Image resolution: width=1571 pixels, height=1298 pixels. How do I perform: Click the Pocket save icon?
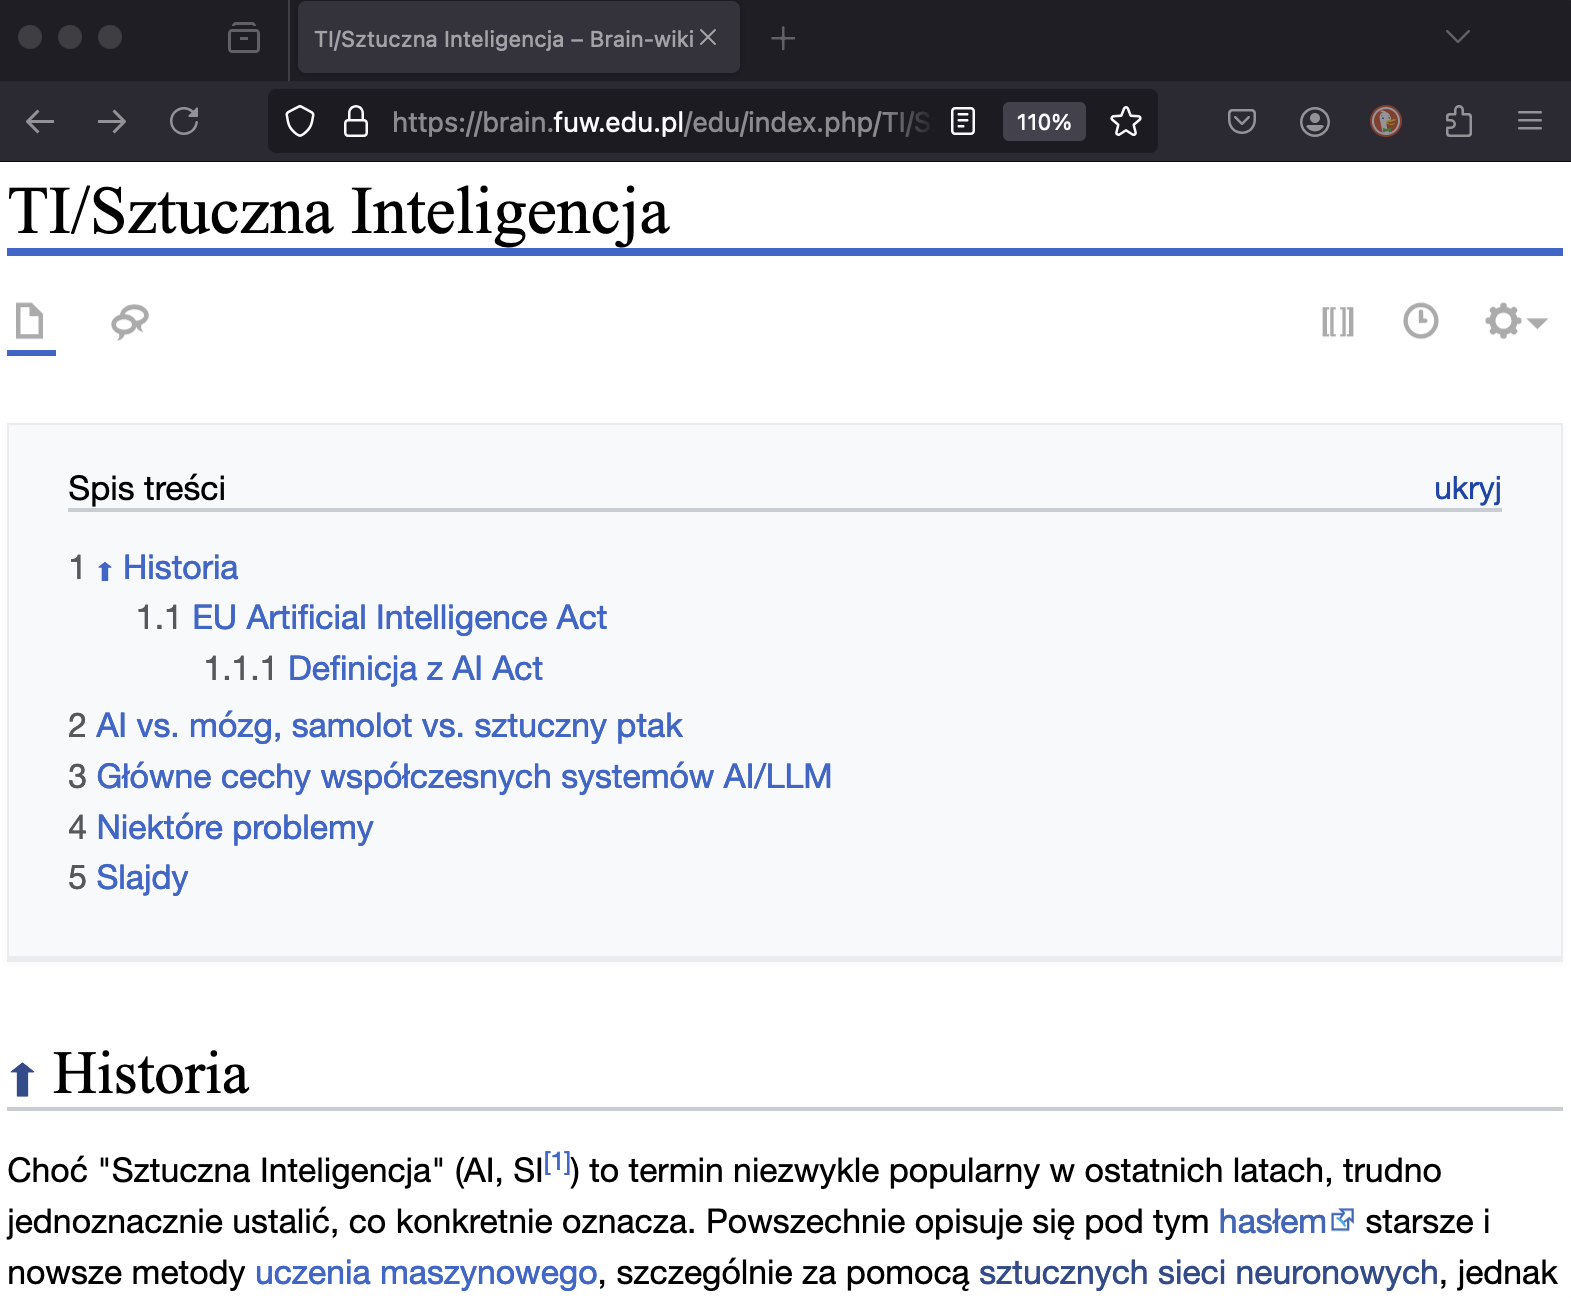[x=1241, y=122]
